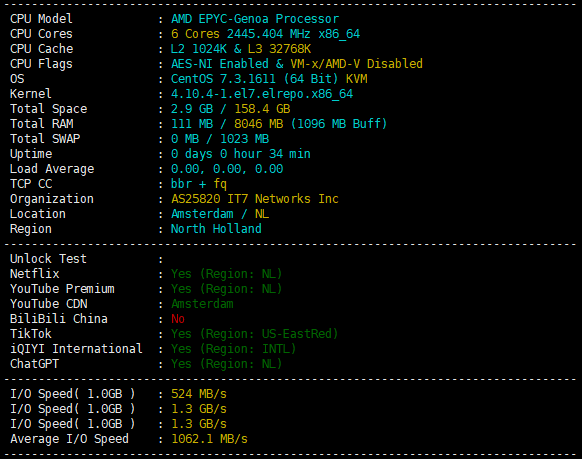Click the AES-NI Enabled flag text

coord(219,64)
